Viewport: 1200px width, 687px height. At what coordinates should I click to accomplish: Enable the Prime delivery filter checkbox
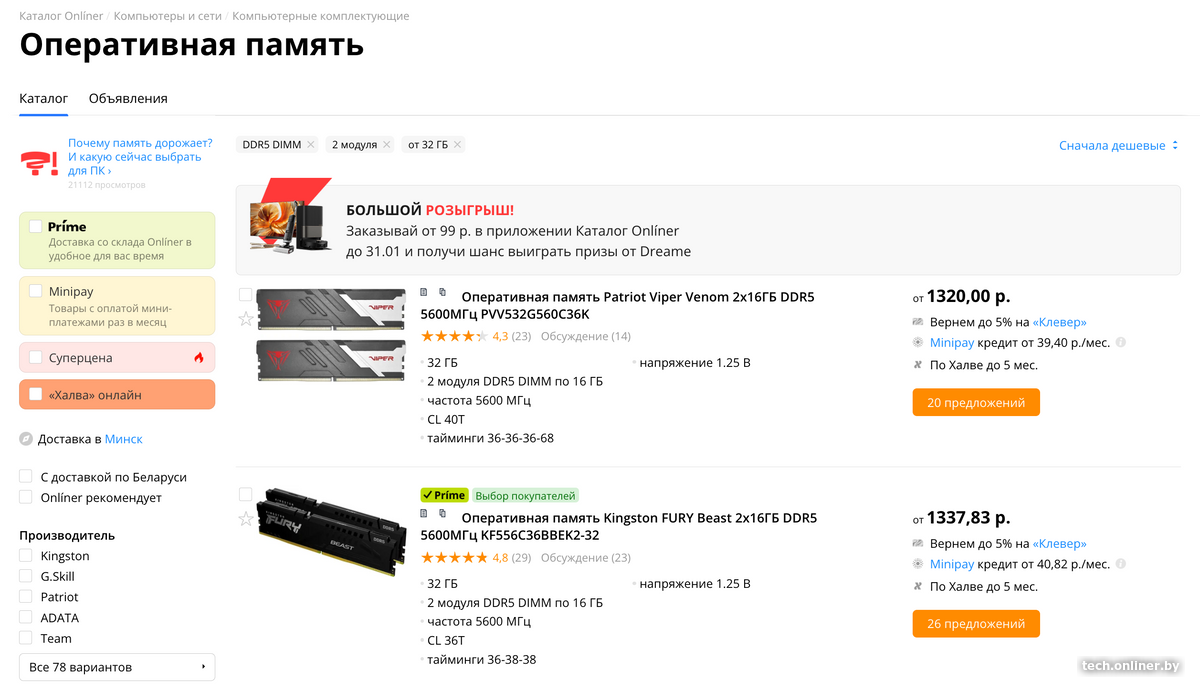pyautogui.click(x=36, y=227)
